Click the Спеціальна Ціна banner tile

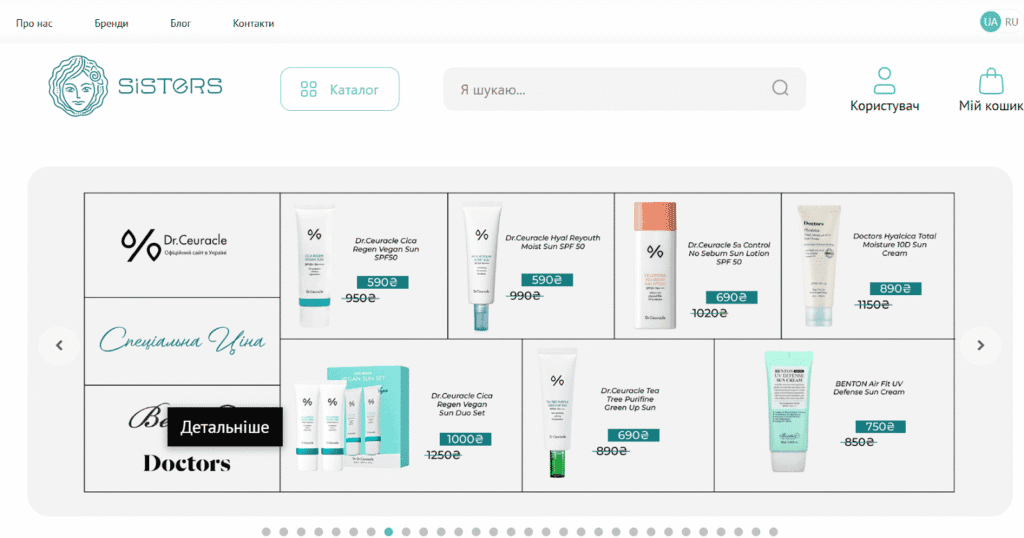click(x=182, y=341)
